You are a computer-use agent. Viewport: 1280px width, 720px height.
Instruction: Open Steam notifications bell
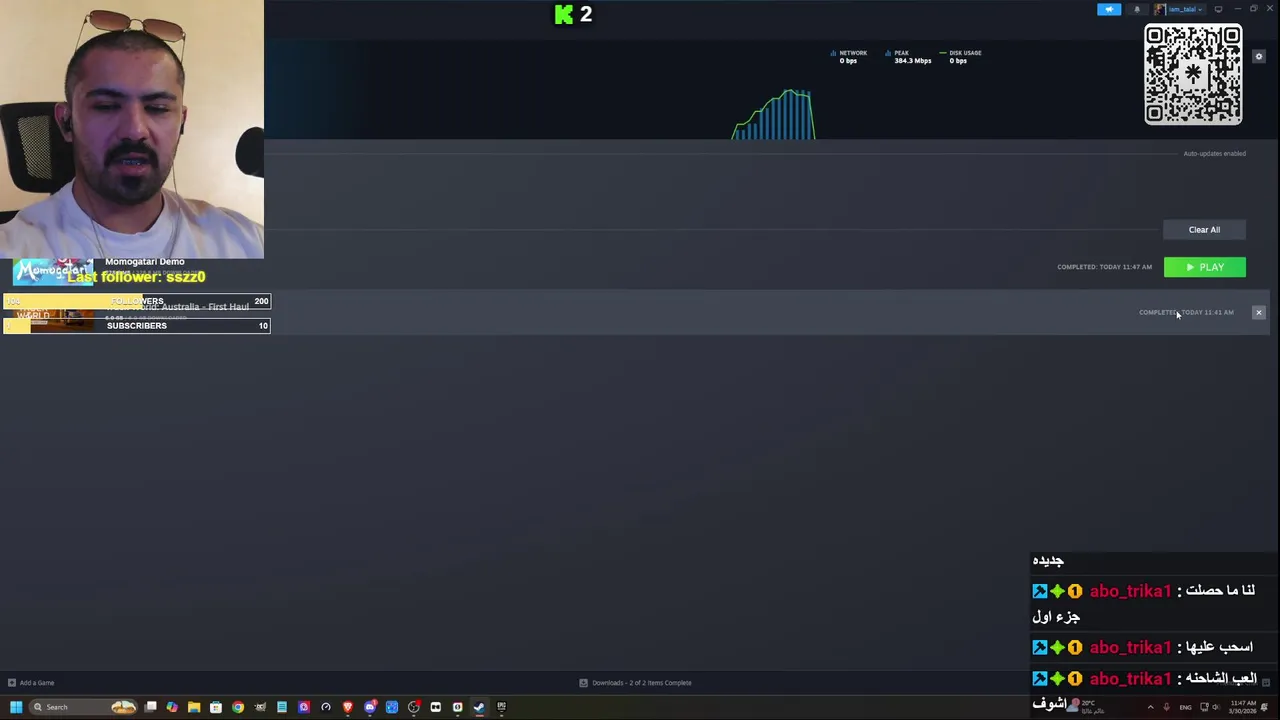tap(1137, 9)
